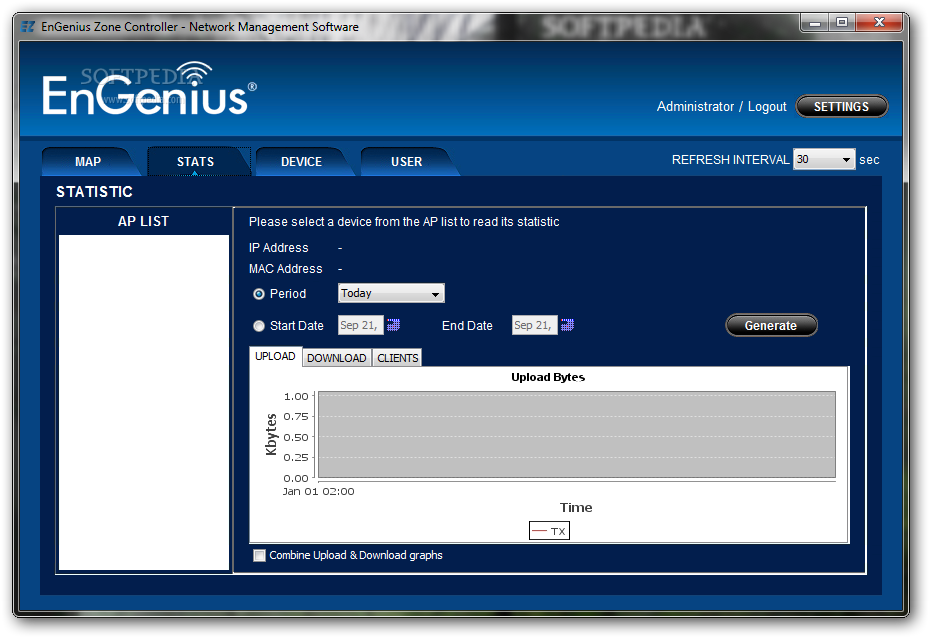Image resolution: width=930 pixels, height=638 pixels.
Task: Minimize the EnGenius Zone Controller window
Action: 815,23
